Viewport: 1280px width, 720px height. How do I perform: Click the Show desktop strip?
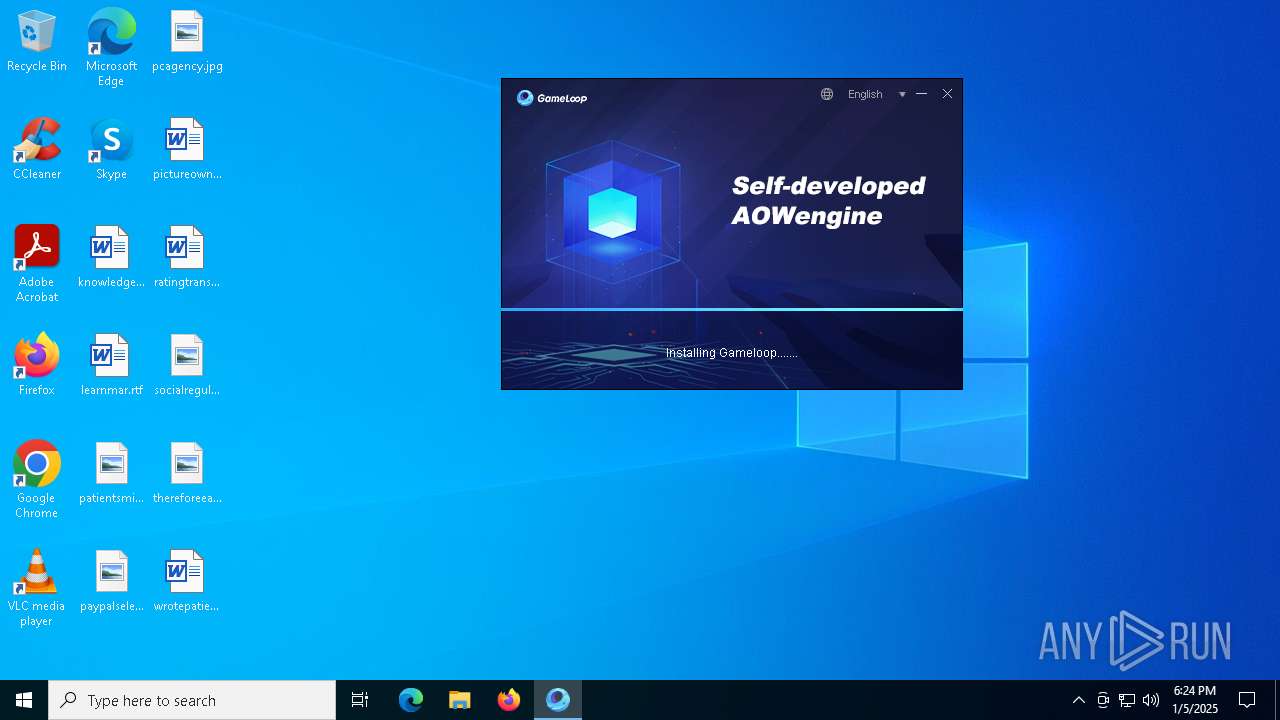1277,700
